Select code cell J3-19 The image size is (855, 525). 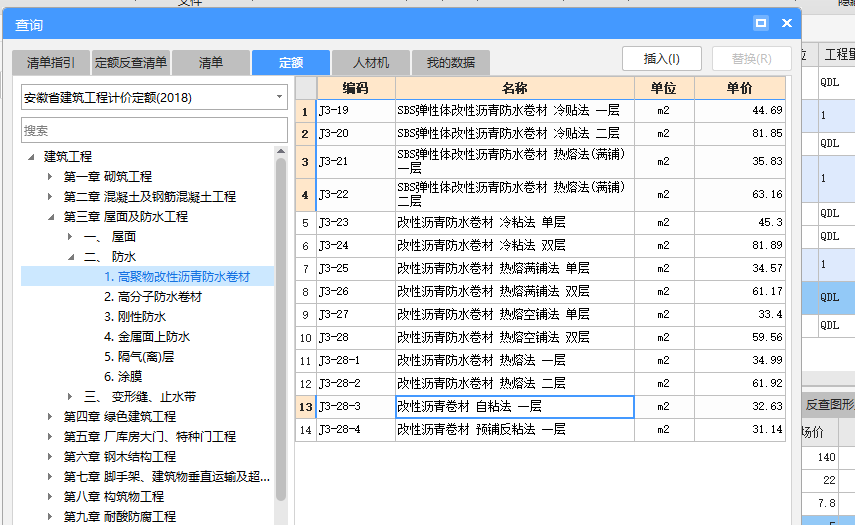click(356, 111)
